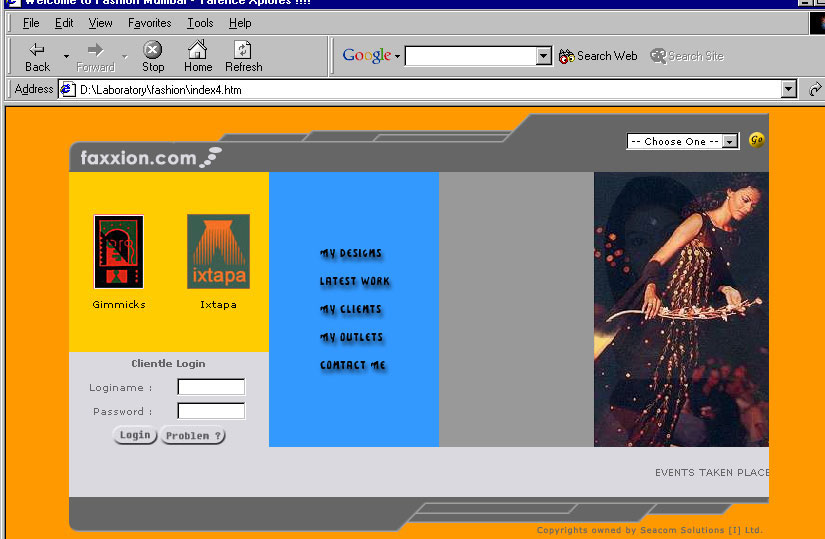Click the Events Taken Place text
Image resolution: width=825 pixels, height=539 pixels.
pyautogui.click(x=712, y=472)
